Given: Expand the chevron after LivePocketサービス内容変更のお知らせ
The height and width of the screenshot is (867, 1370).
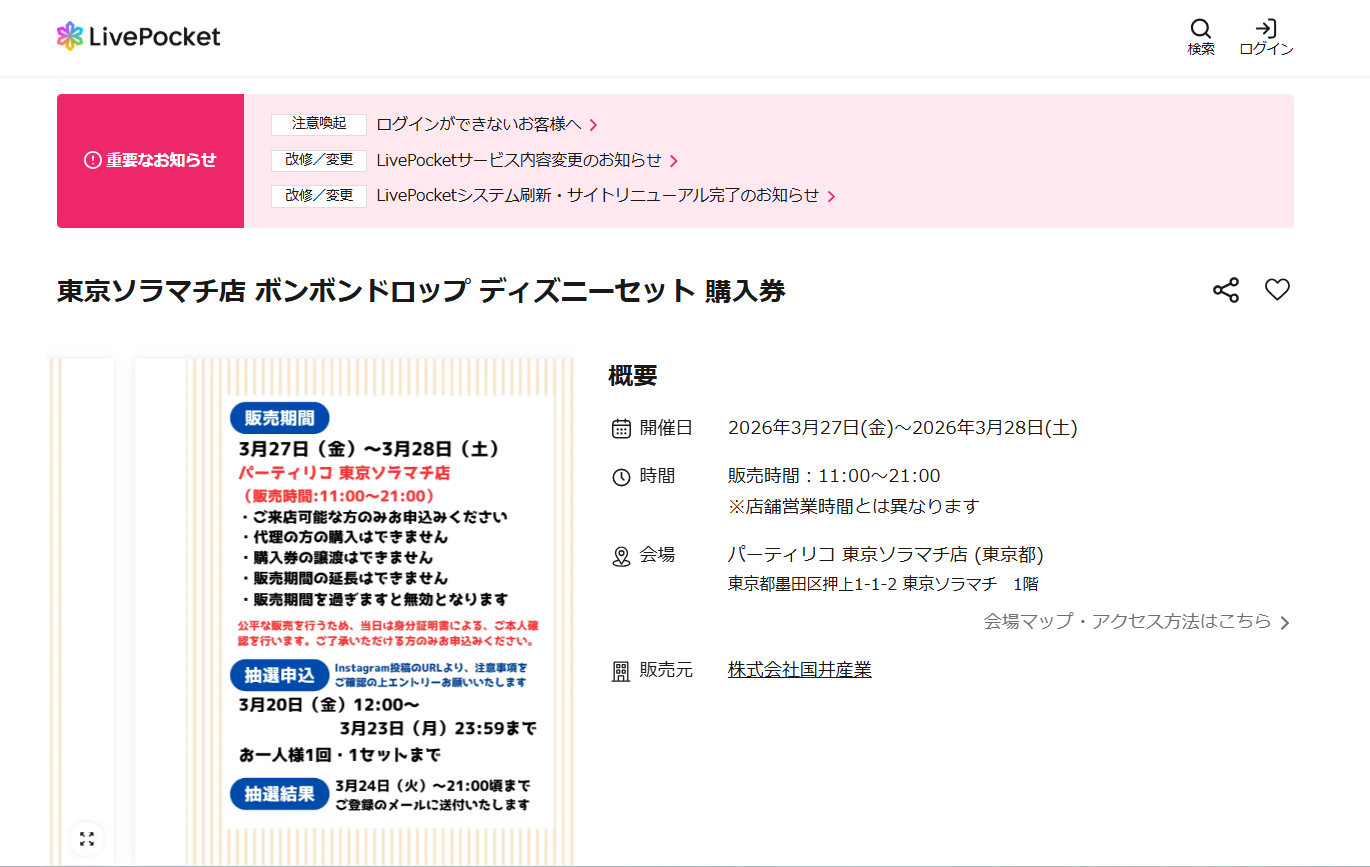Looking at the screenshot, I should [x=676, y=160].
